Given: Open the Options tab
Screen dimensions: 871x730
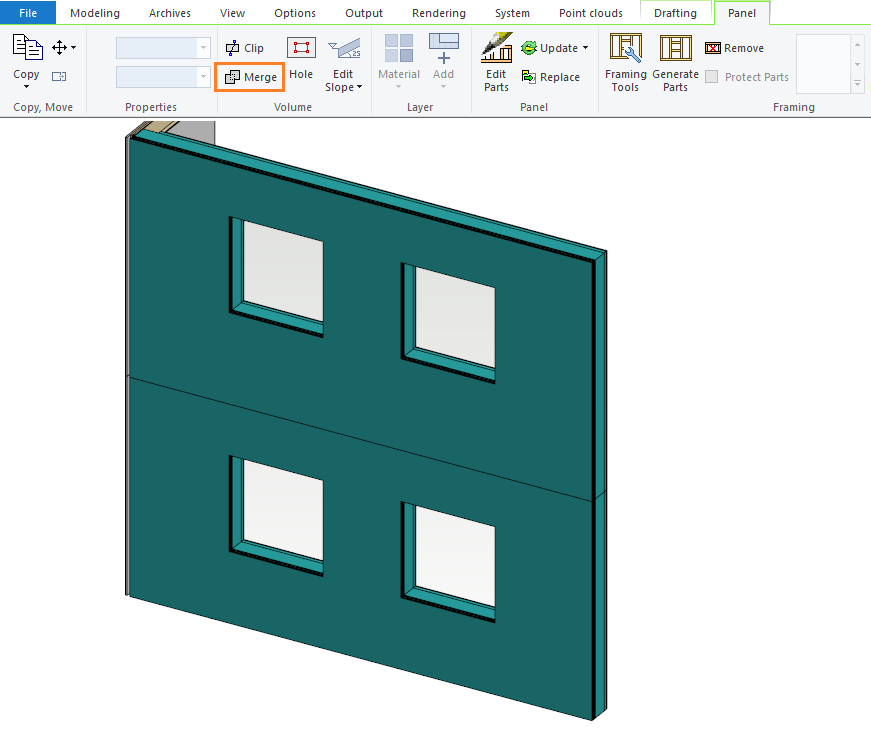Looking at the screenshot, I should 295,13.
